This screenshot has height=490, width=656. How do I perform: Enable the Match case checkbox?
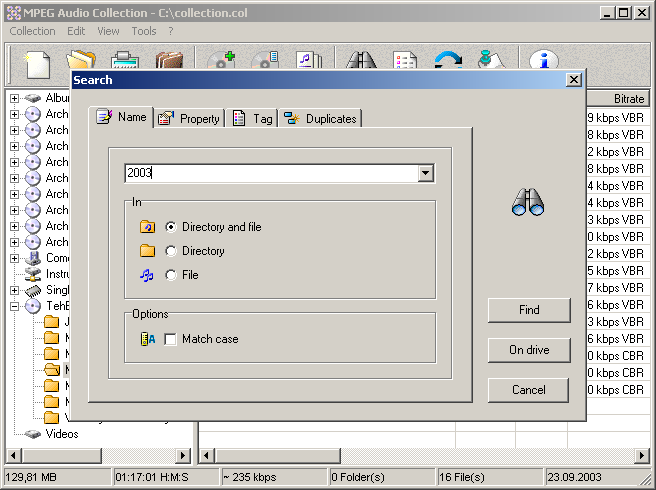point(170,339)
